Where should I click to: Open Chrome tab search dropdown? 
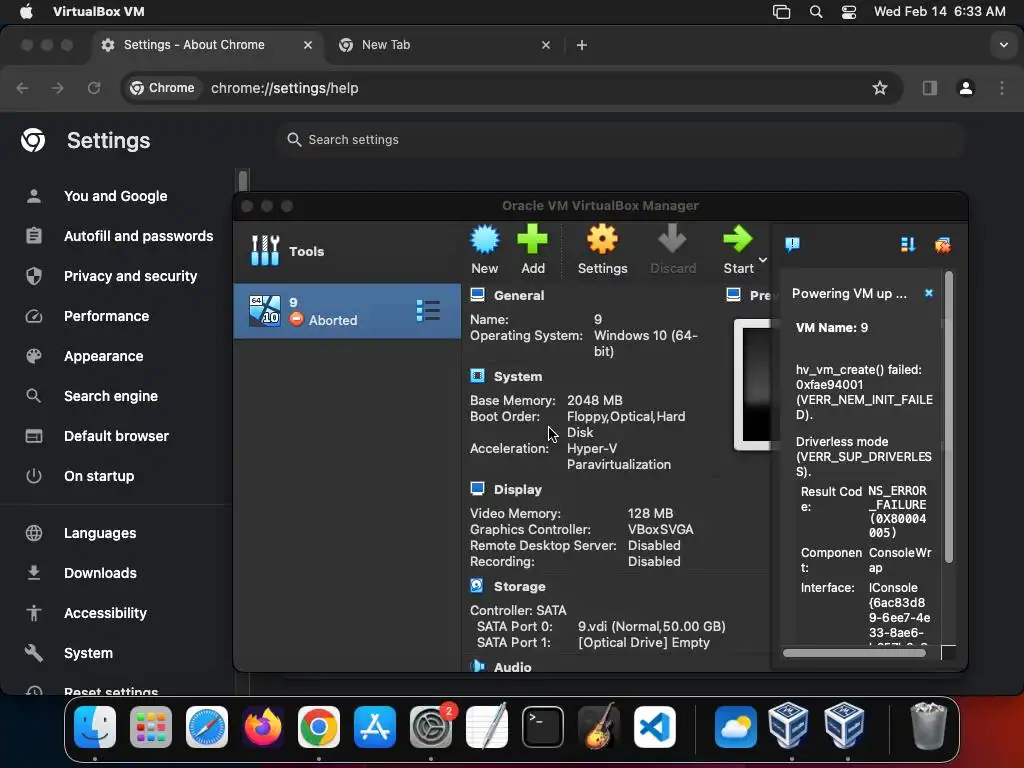[x=1004, y=45]
